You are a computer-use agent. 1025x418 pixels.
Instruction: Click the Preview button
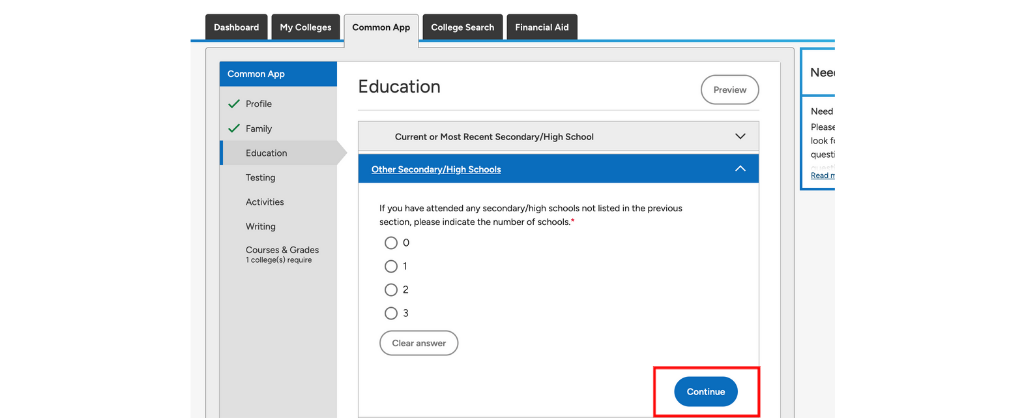730,90
